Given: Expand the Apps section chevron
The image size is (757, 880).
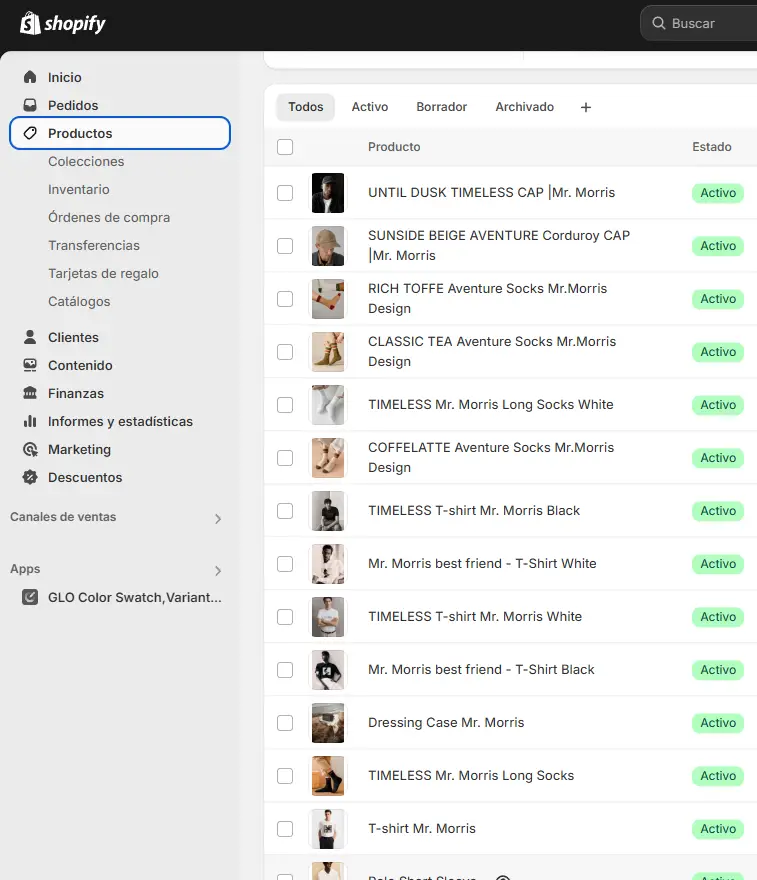Looking at the screenshot, I should pyautogui.click(x=218, y=570).
